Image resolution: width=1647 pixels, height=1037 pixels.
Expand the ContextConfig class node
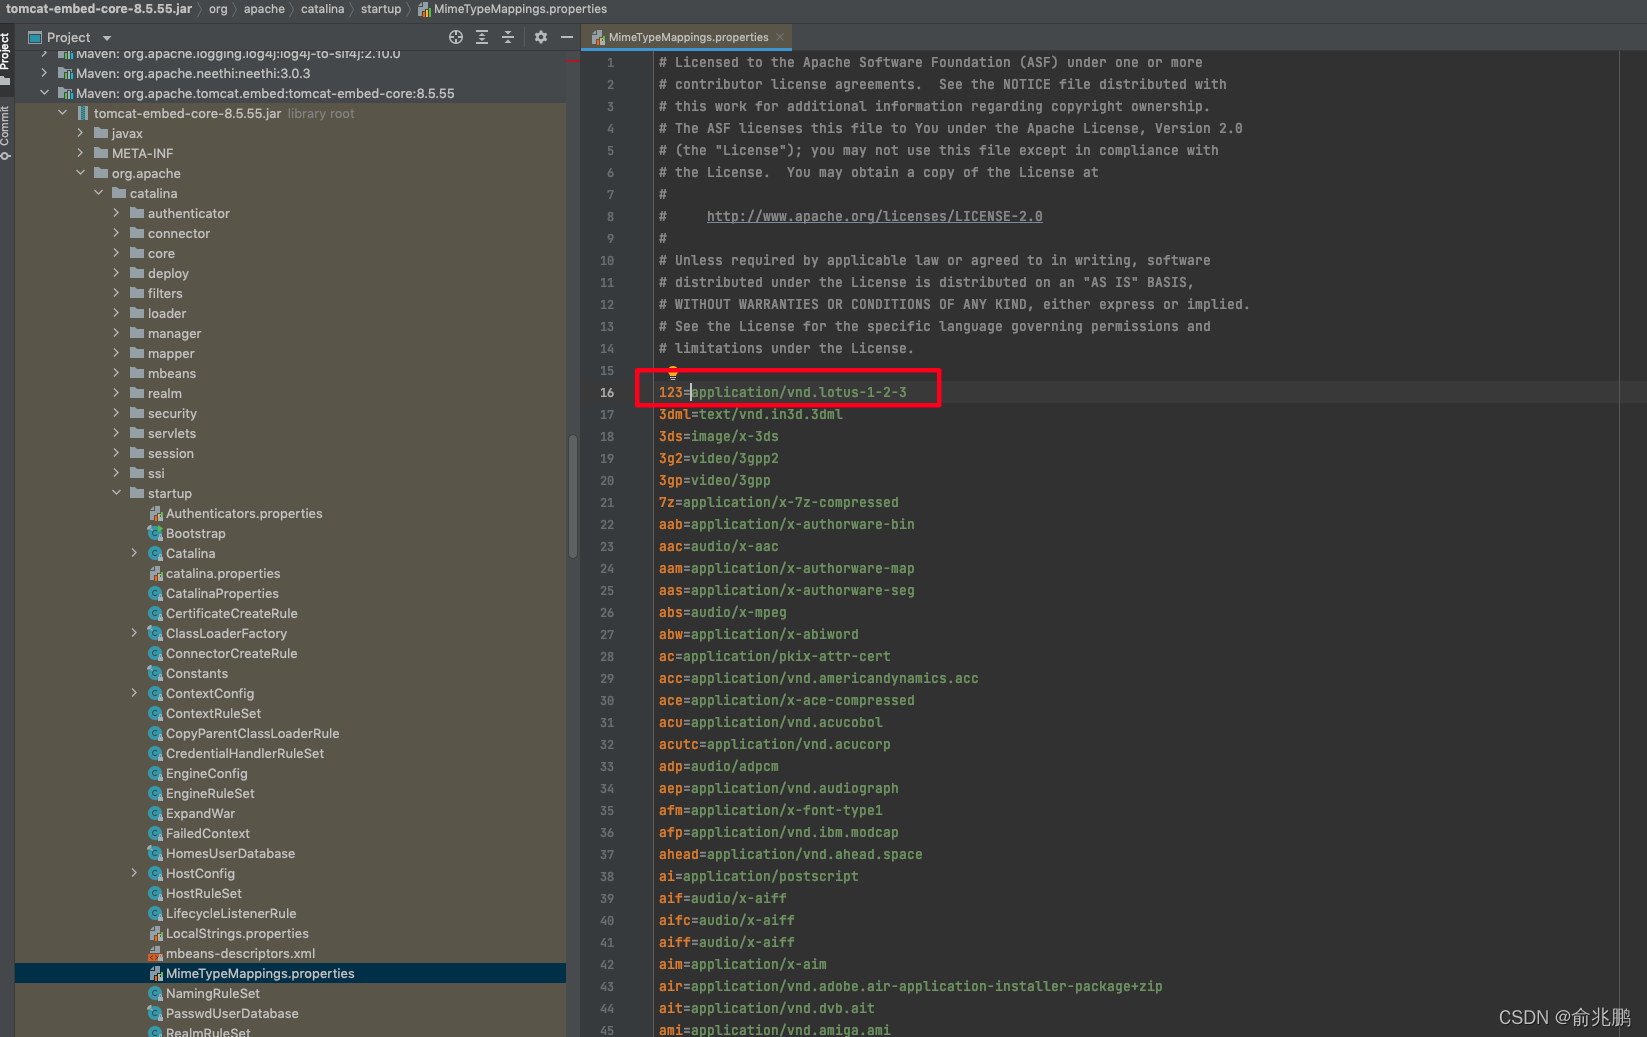(134, 693)
